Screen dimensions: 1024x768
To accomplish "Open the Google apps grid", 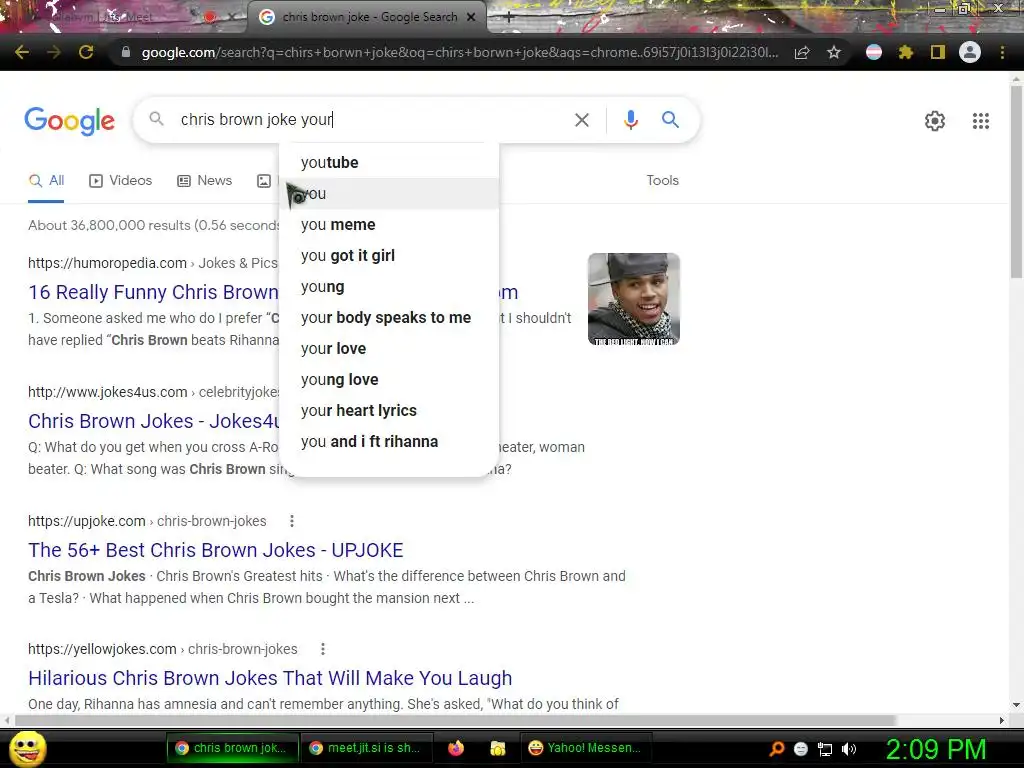I will (x=980, y=121).
